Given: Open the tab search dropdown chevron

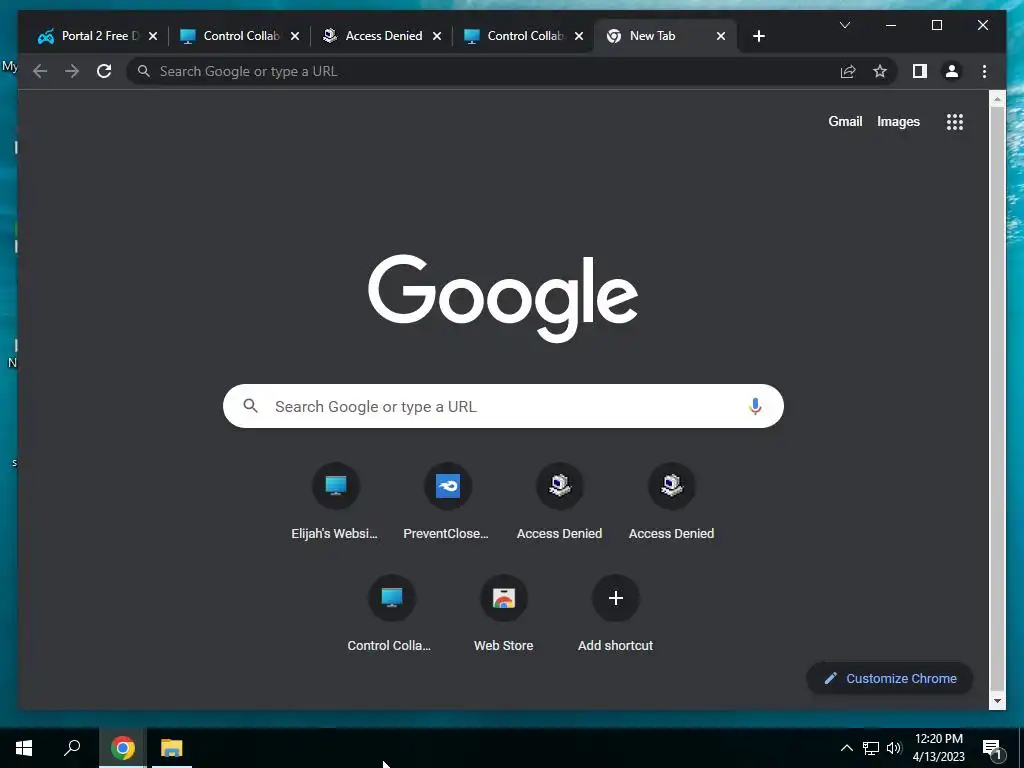Looking at the screenshot, I should (x=844, y=25).
